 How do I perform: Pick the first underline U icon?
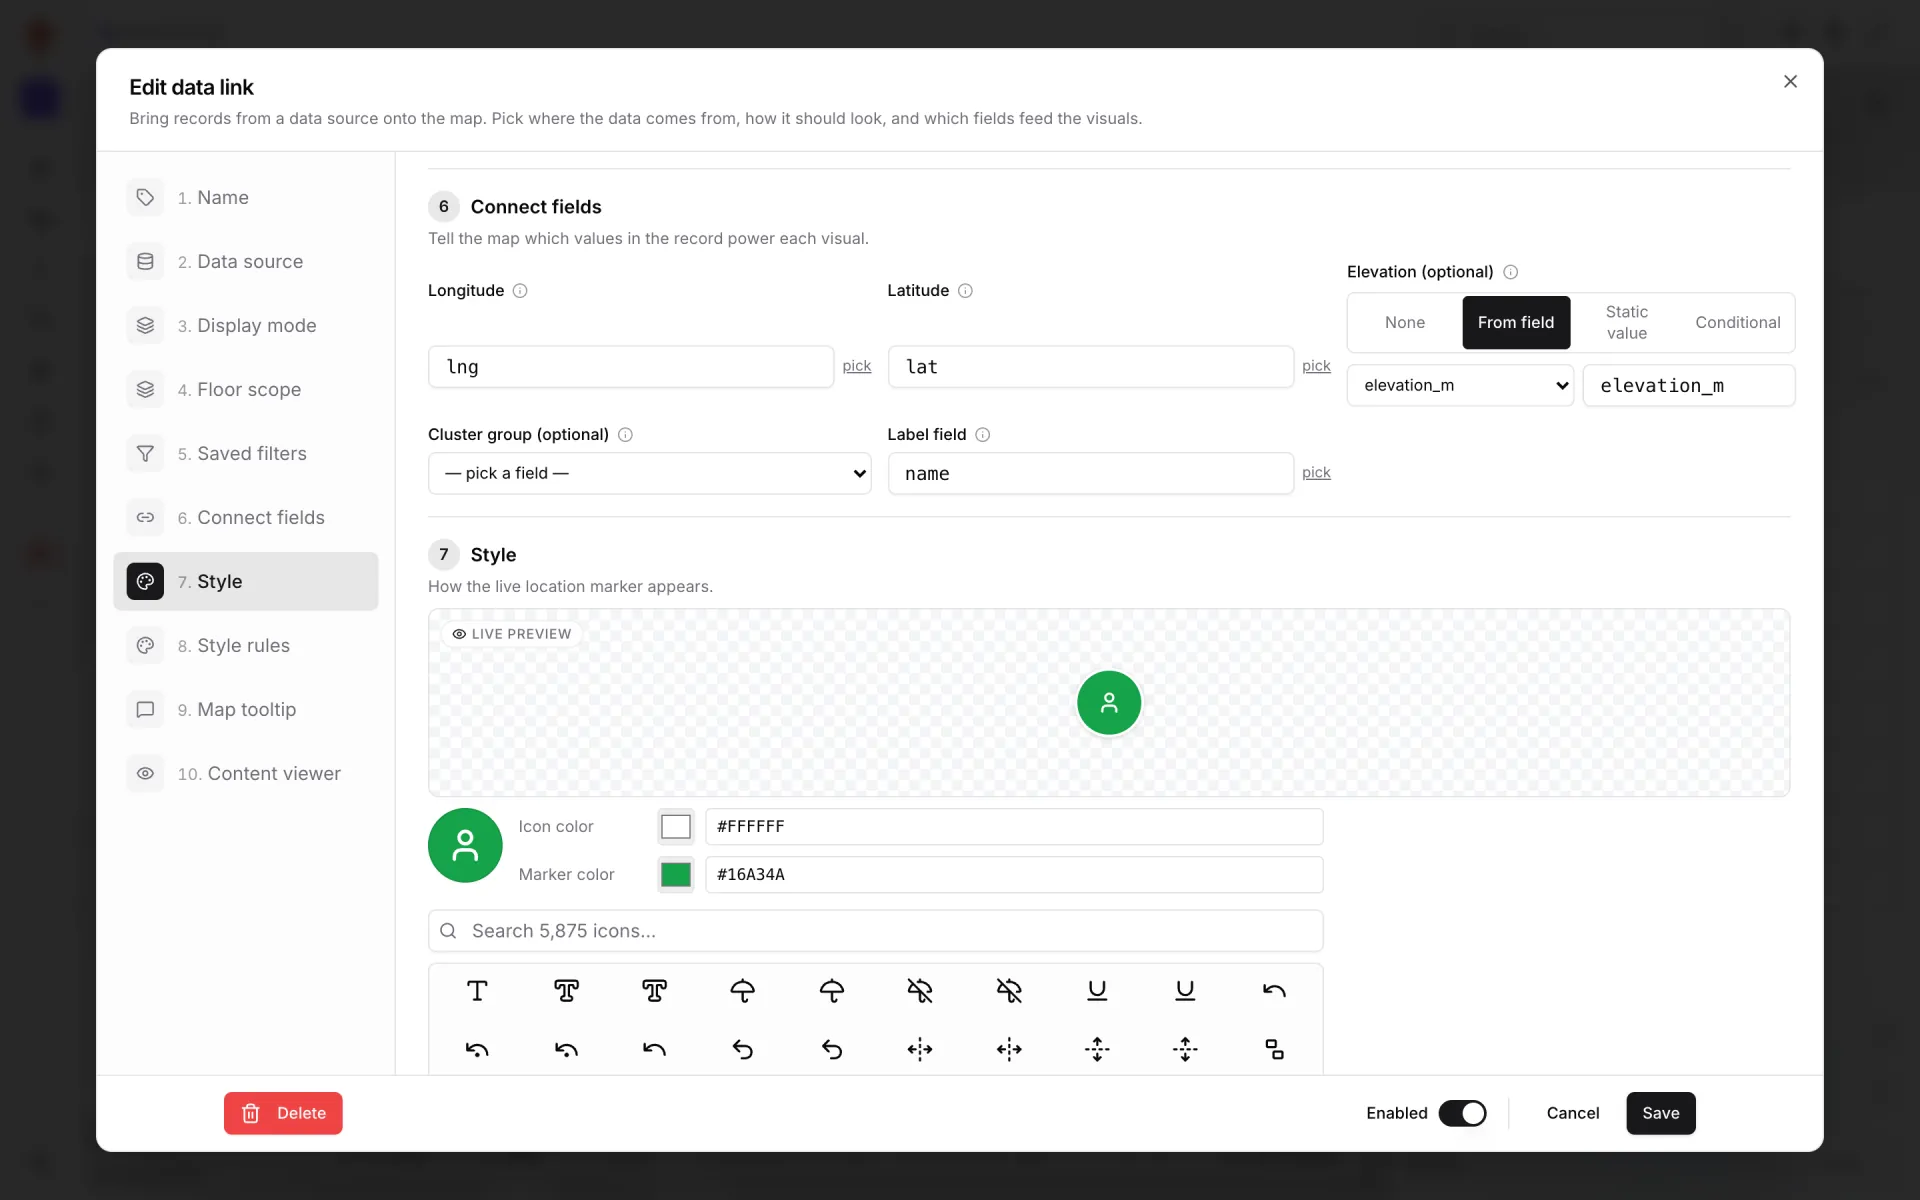[1097, 991]
